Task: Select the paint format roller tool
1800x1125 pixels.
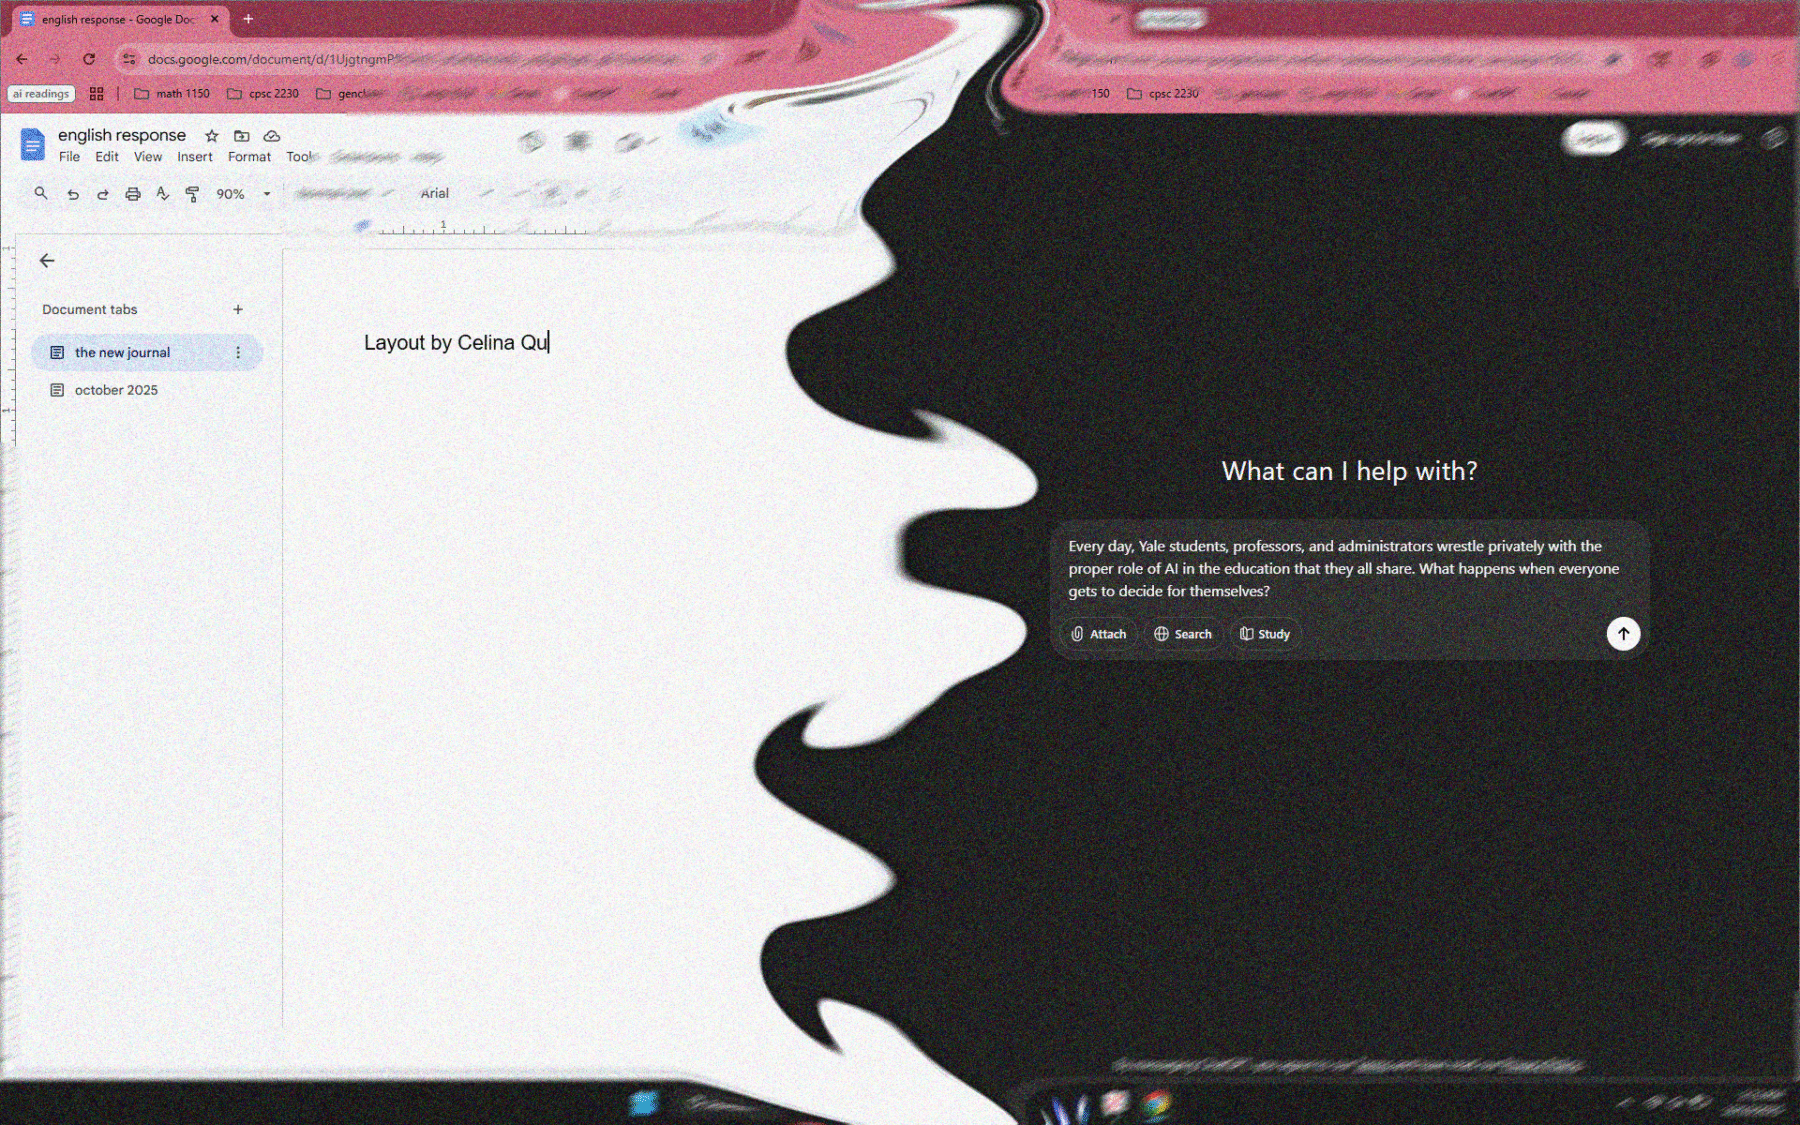Action: pos(192,194)
